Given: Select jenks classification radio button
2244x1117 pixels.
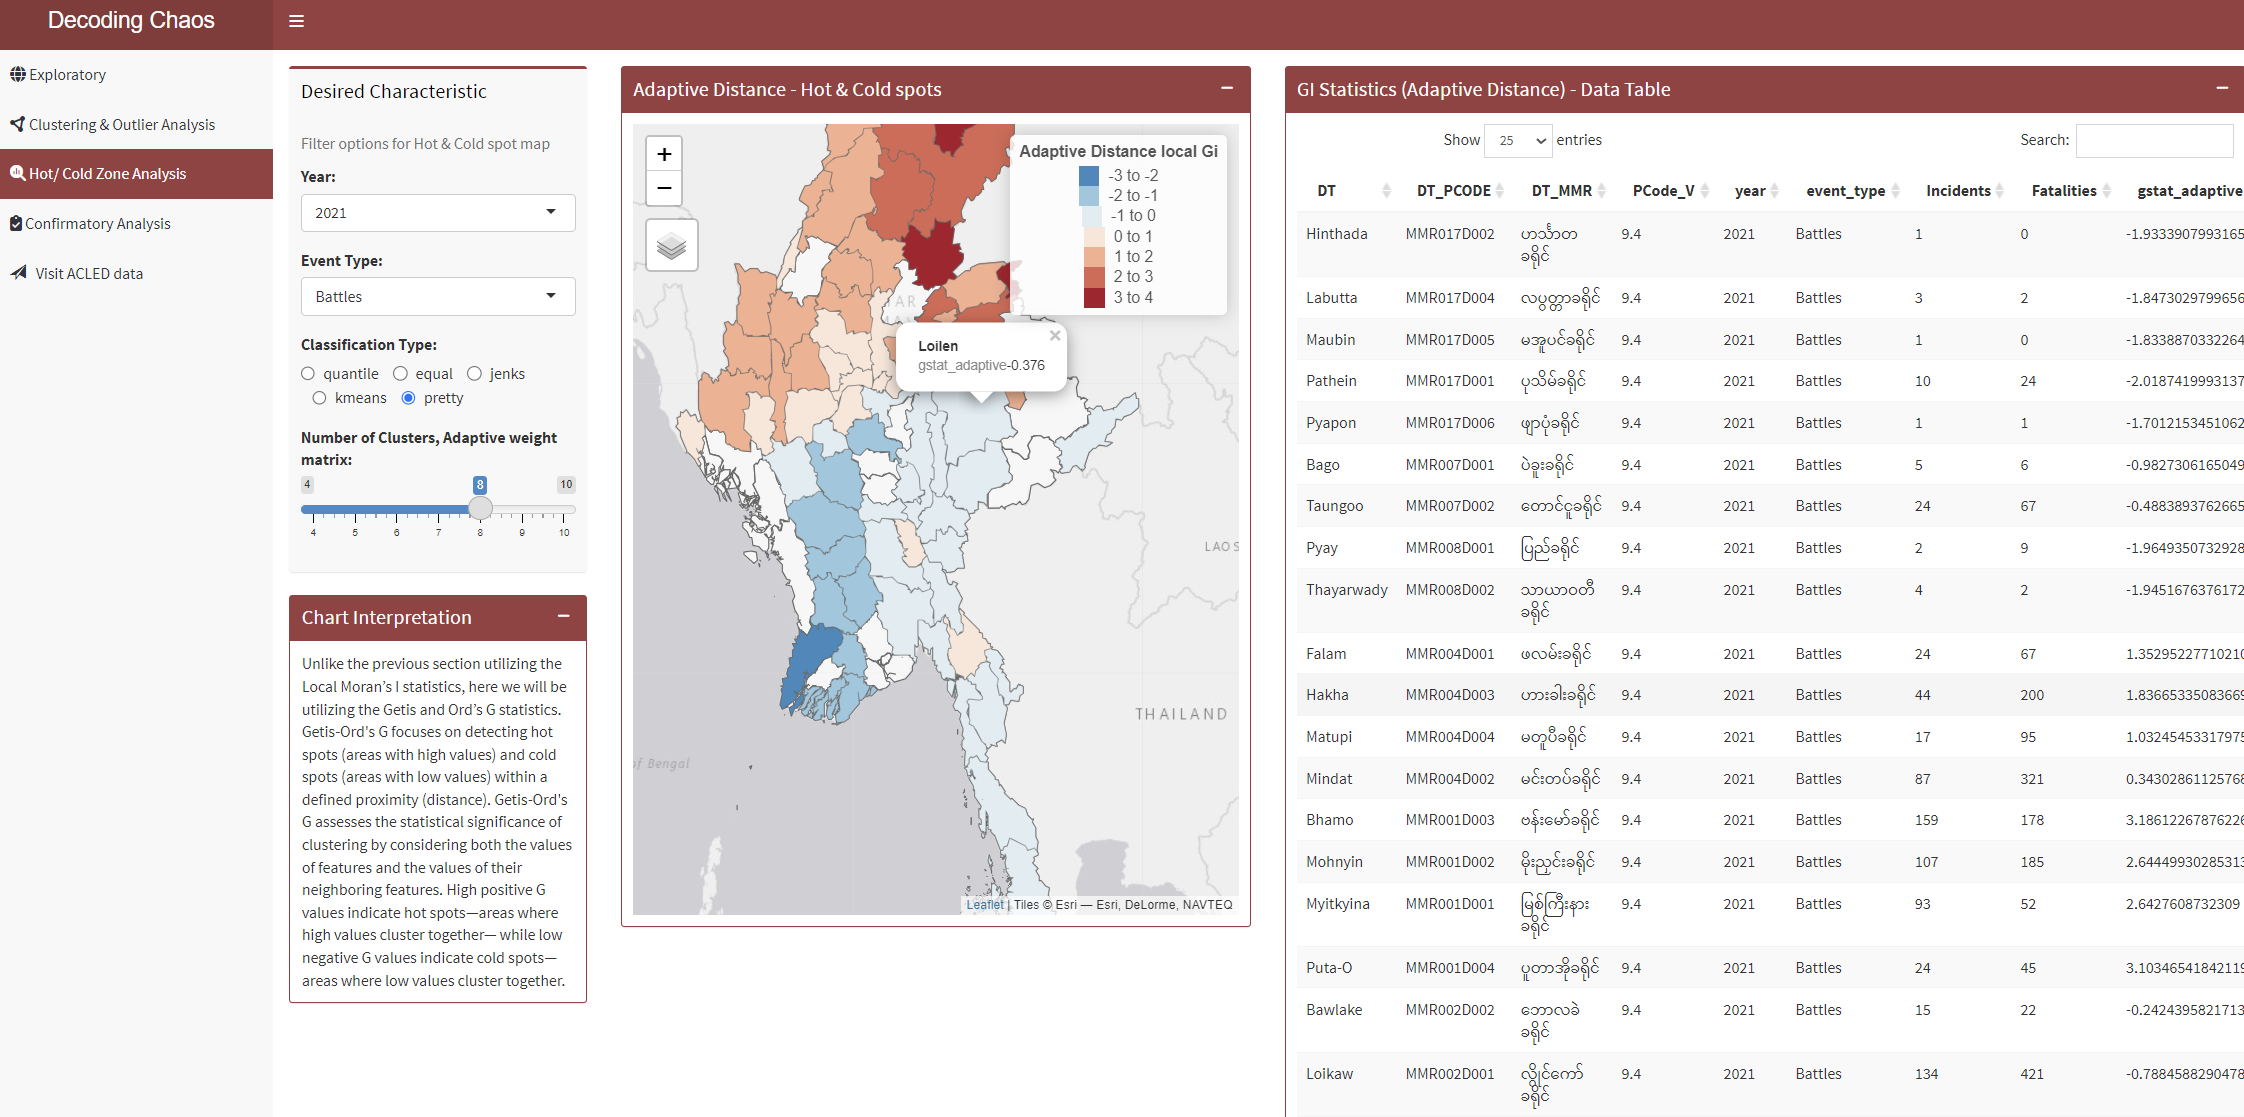Looking at the screenshot, I should tap(475, 374).
